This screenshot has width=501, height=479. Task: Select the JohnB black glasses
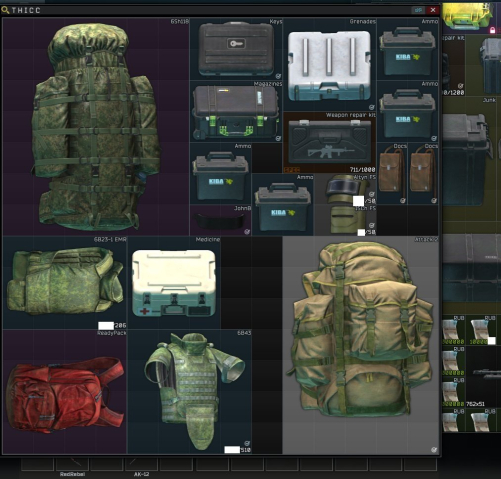click(221, 220)
